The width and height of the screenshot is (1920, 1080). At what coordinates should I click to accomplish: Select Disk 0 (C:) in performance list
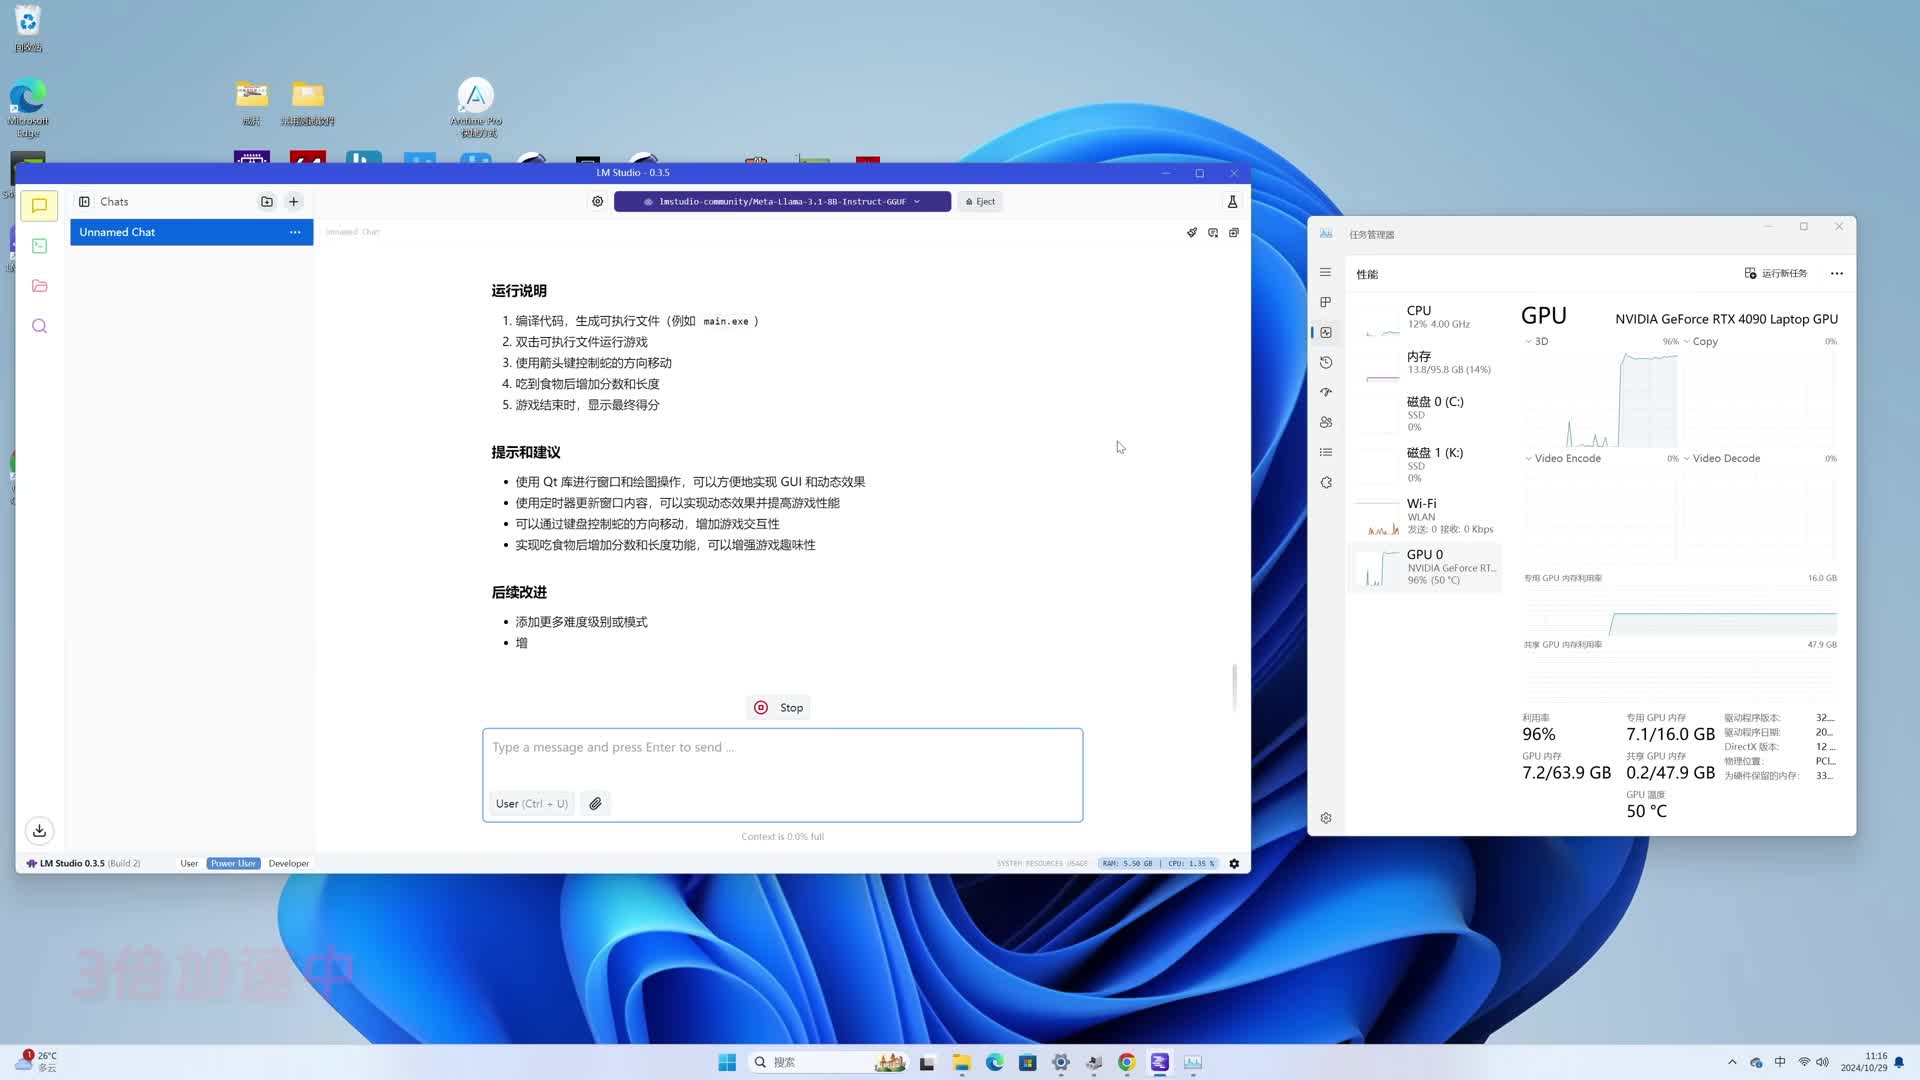point(1425,413)
